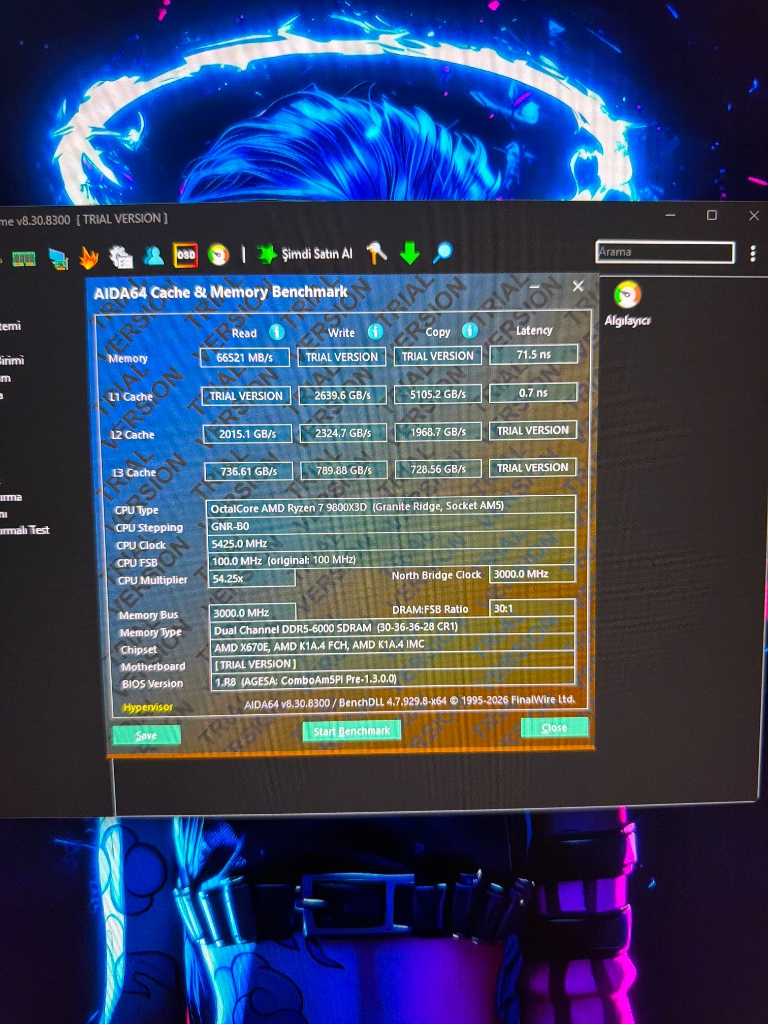The width and height of the screenshot is (768, 1024).
Task: Minimize the Cache & Memory Benchmark dialog
Action: coord(534,287)
